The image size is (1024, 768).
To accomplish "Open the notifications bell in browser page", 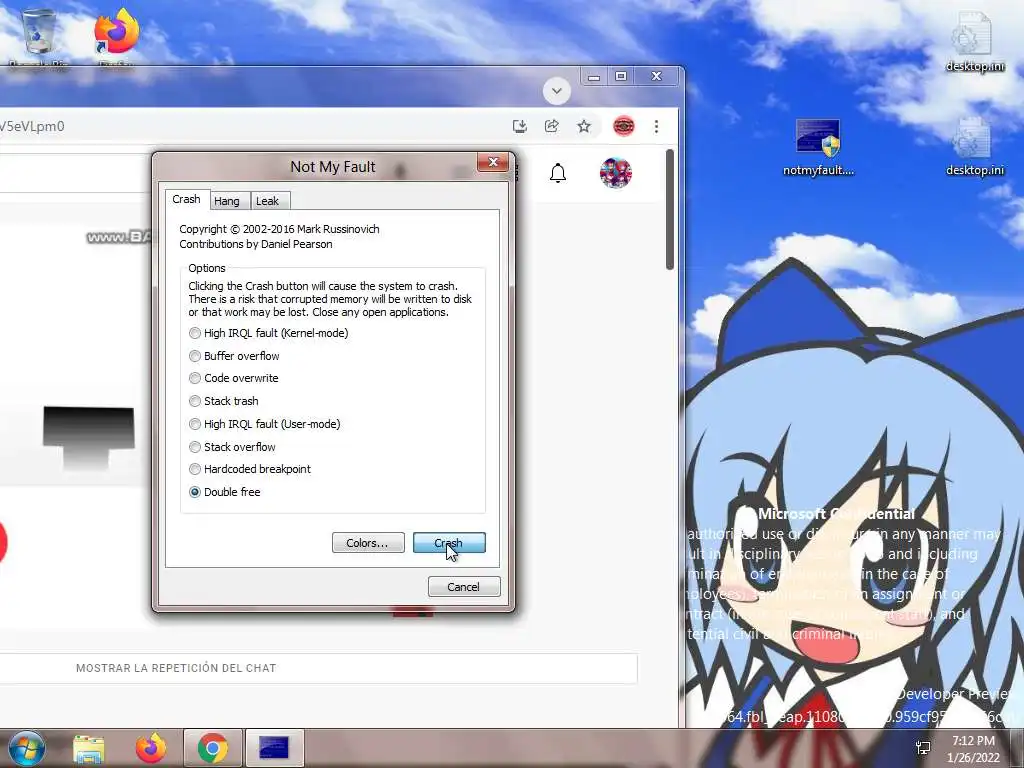I will tap(558, 173).
